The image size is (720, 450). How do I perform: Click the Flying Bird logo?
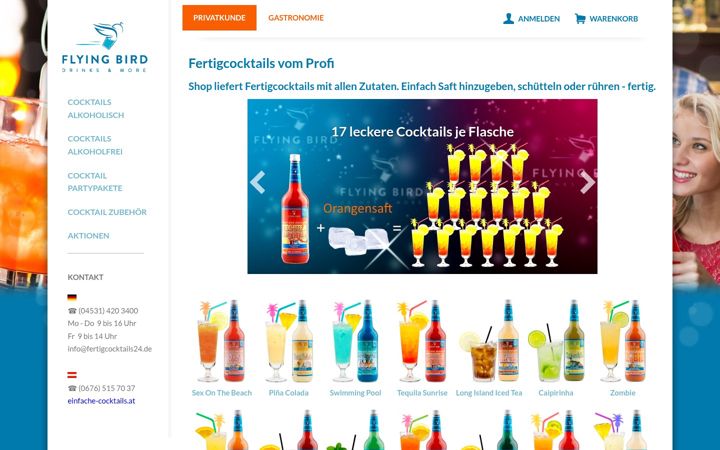click(105, 47)
